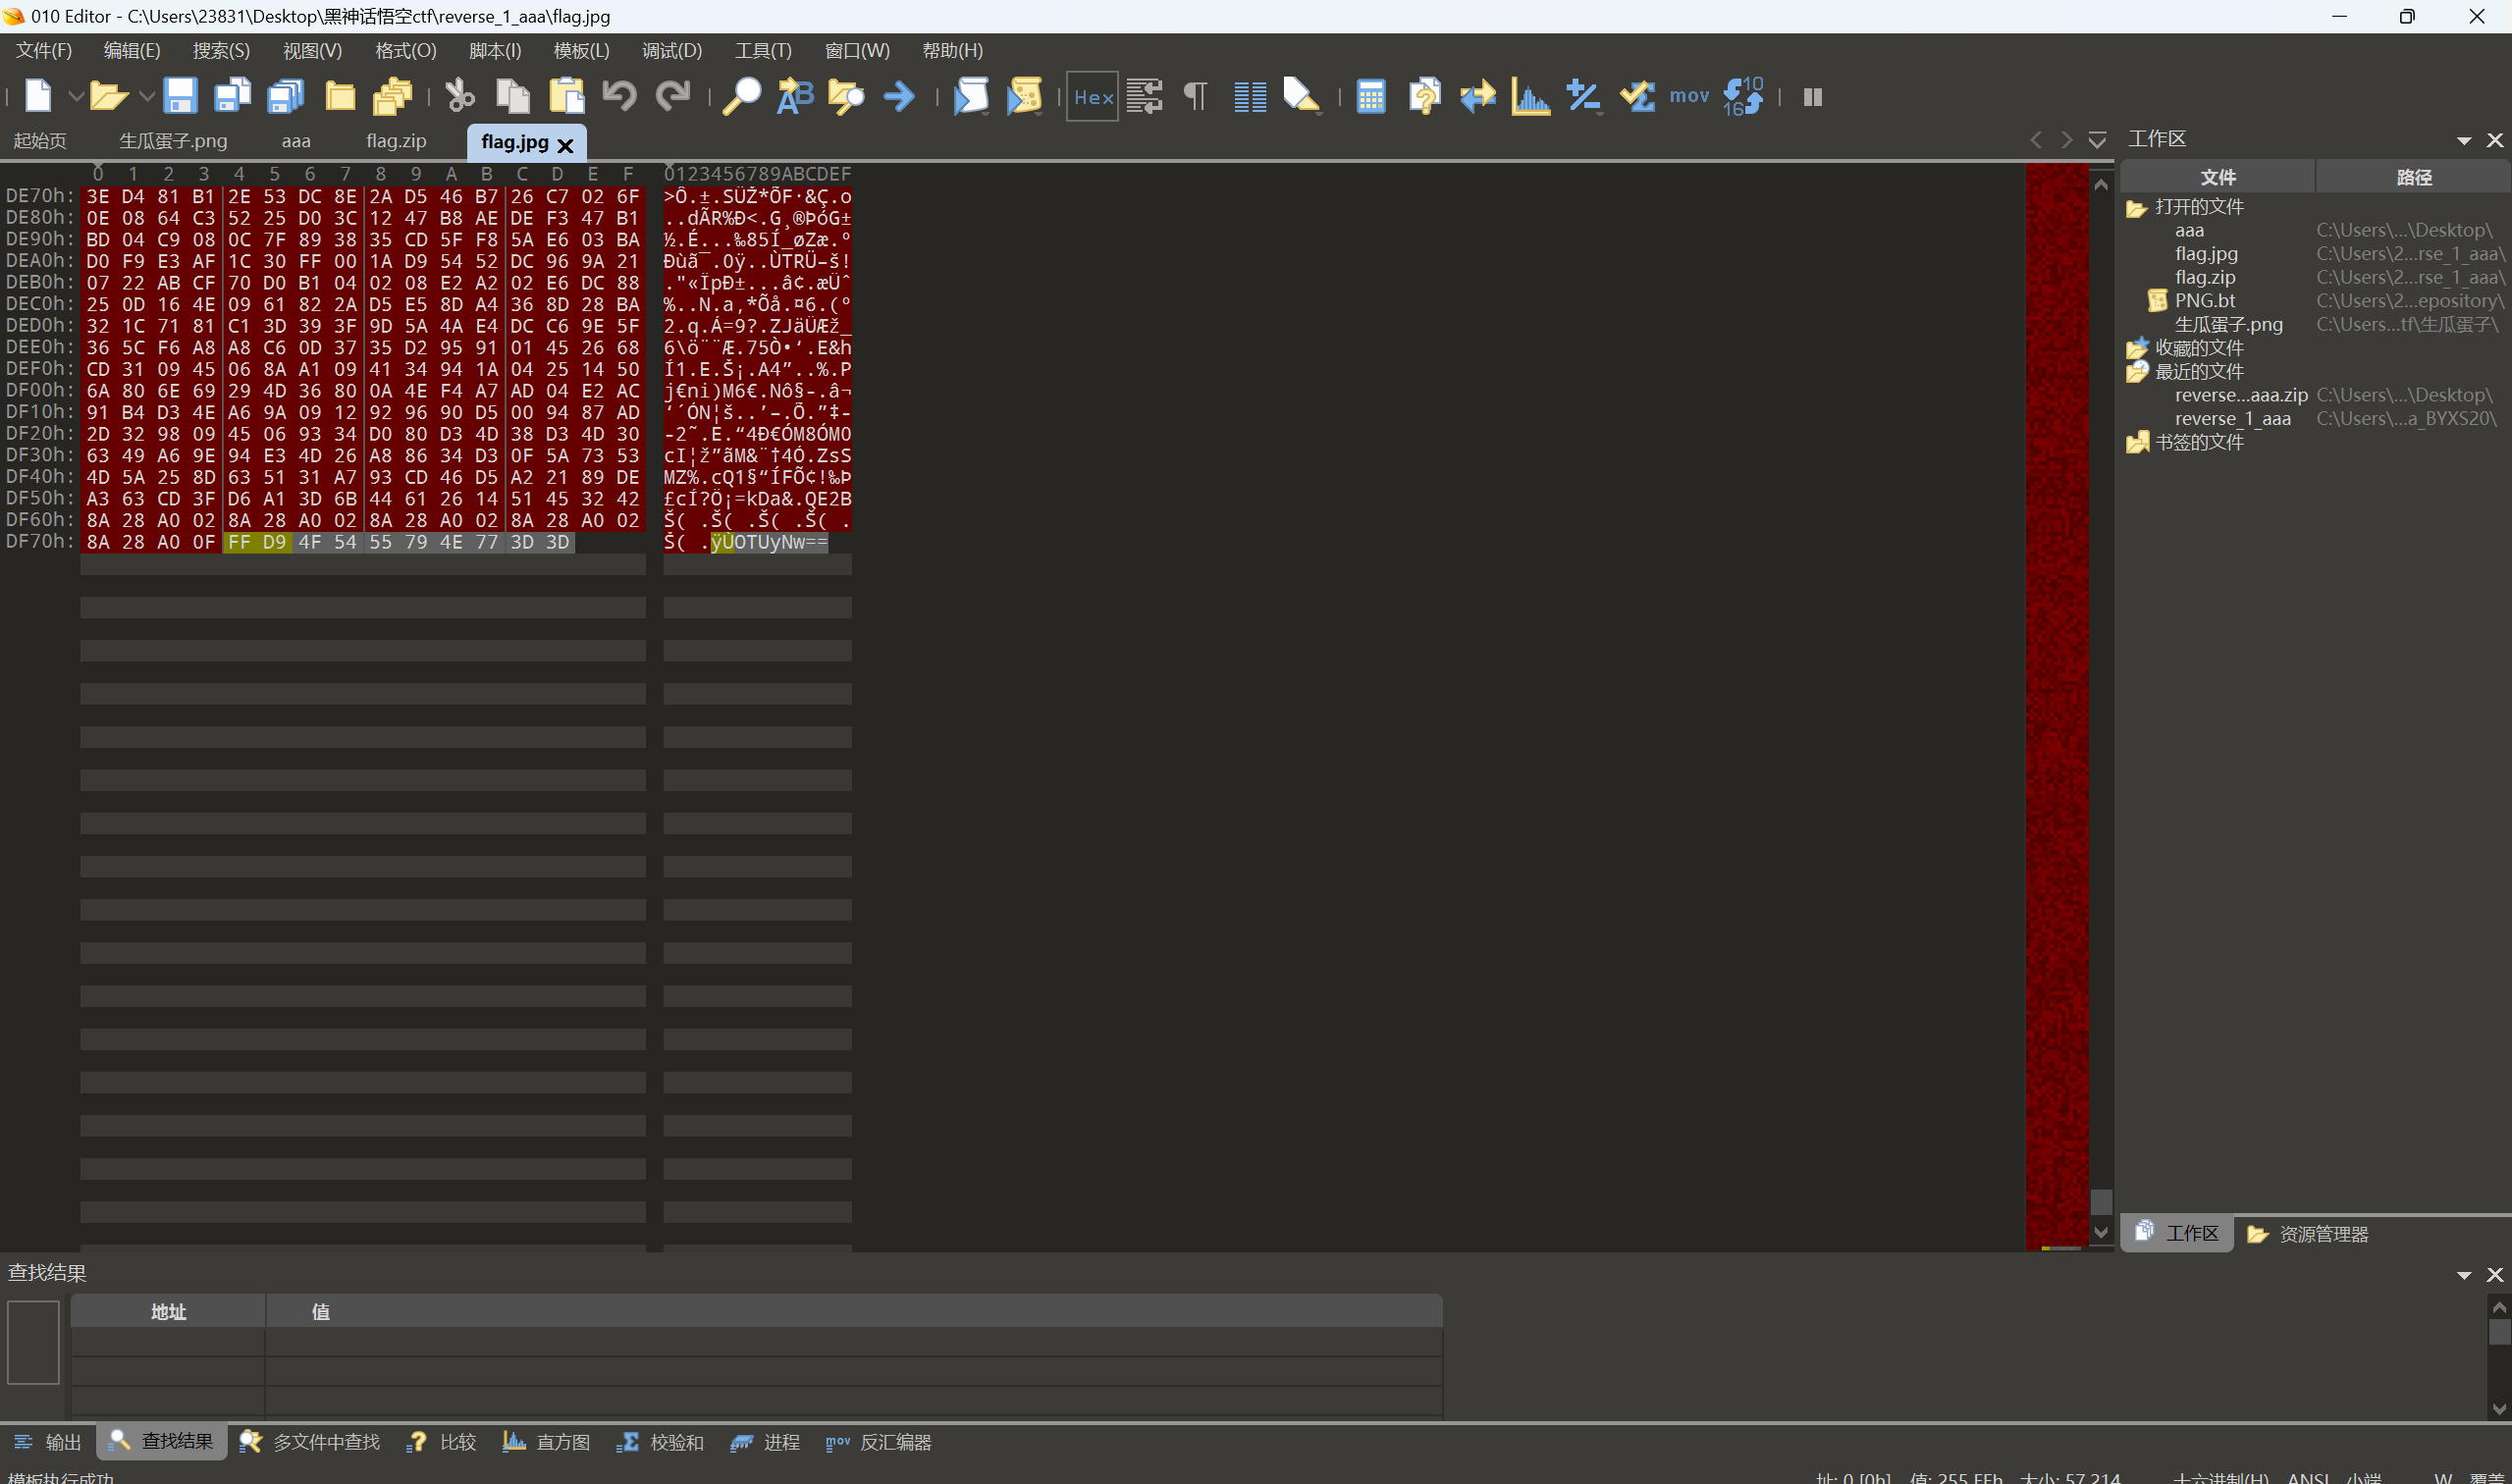Open the 搜索(S) menu

221,50
